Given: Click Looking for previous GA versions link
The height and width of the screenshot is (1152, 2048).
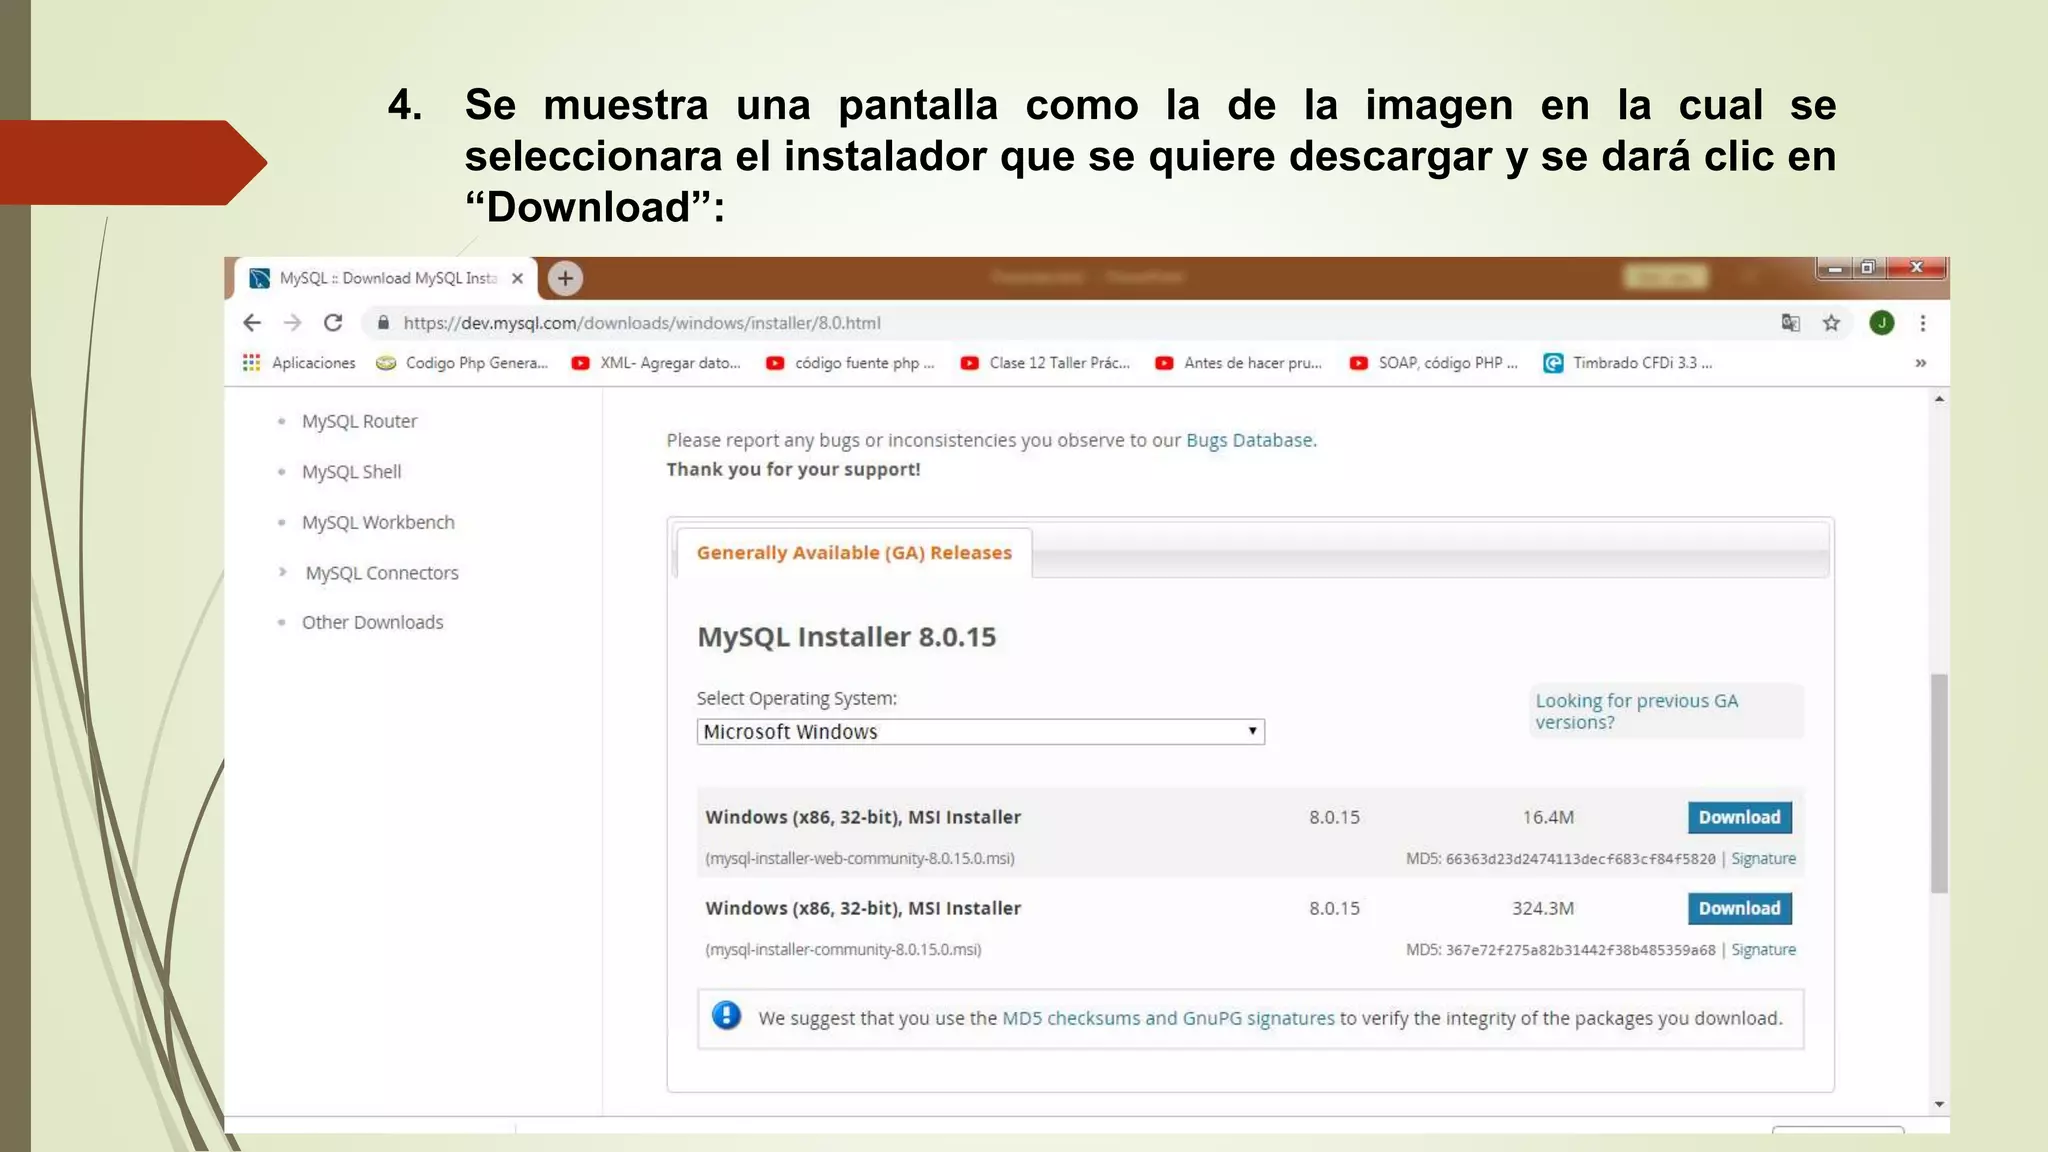Looking at the screenshot, I should (x=1636, y=711).
